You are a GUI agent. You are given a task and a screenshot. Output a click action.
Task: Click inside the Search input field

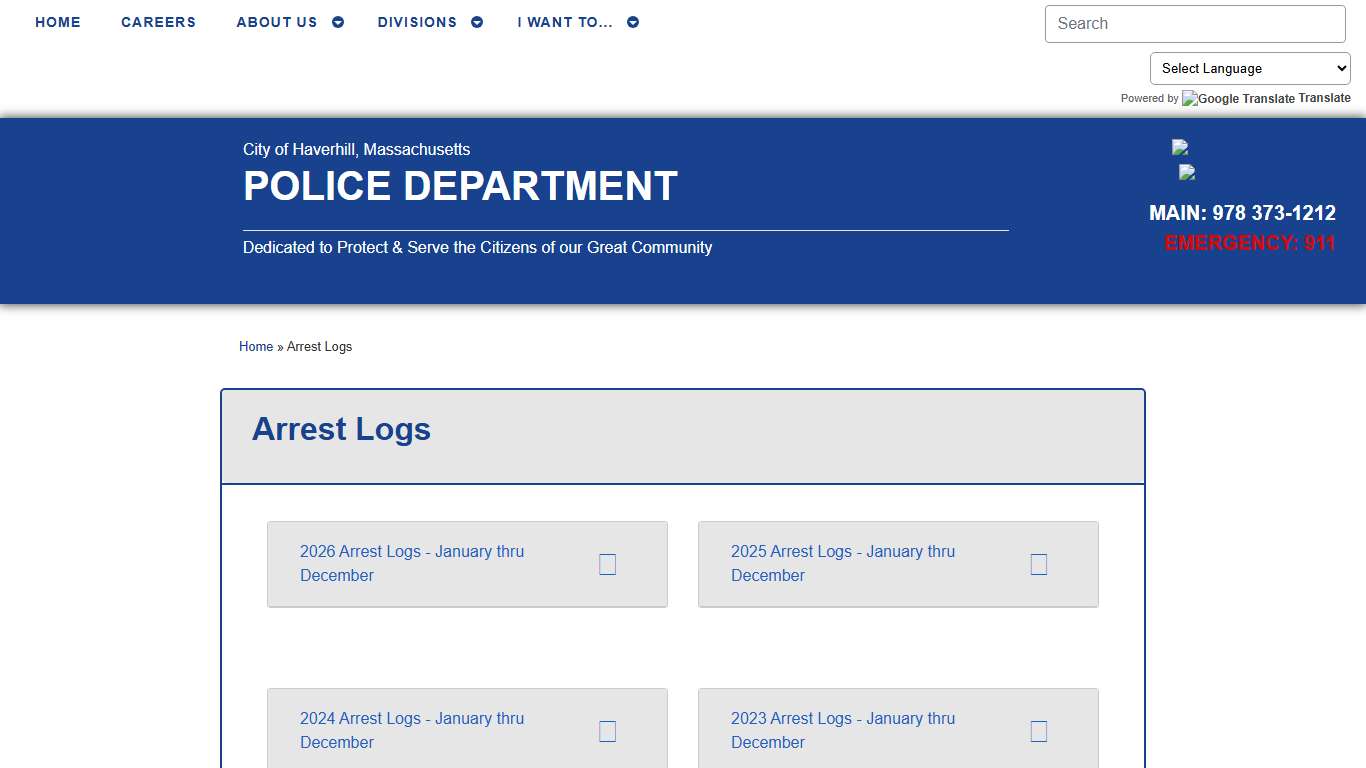pos(1195,23)
